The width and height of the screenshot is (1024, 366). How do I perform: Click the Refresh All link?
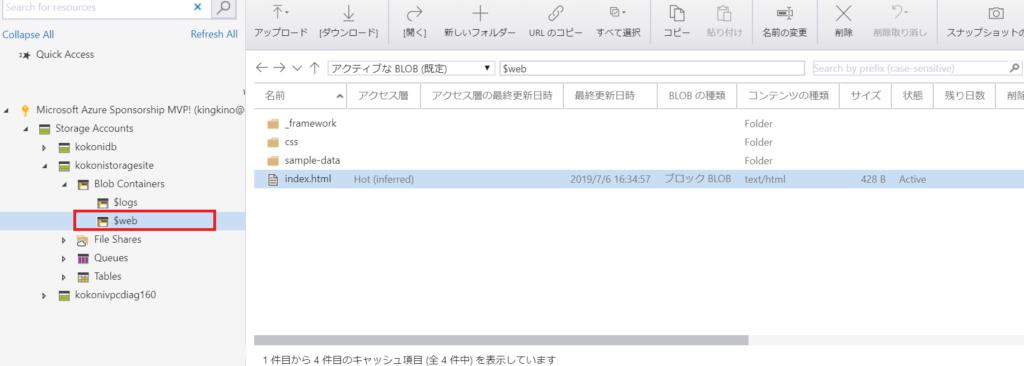tap(214, 35)
